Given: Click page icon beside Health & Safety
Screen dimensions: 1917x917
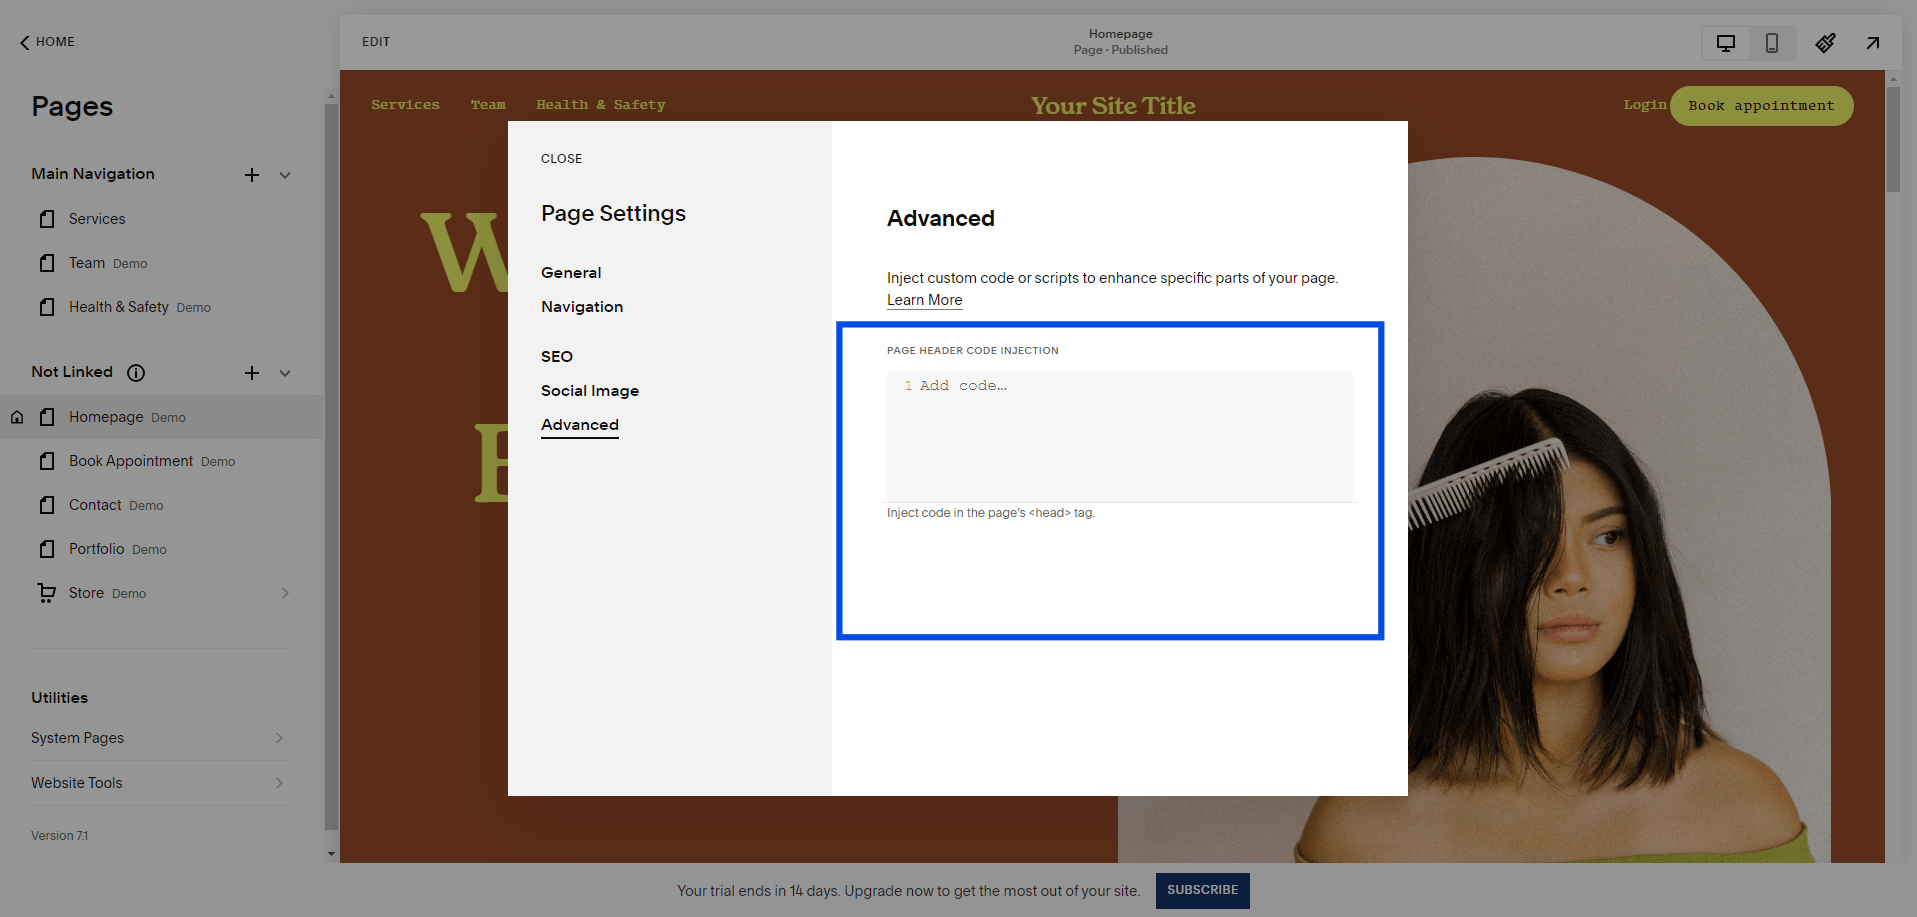Looking at the screenshot, I should coord(47,307).
